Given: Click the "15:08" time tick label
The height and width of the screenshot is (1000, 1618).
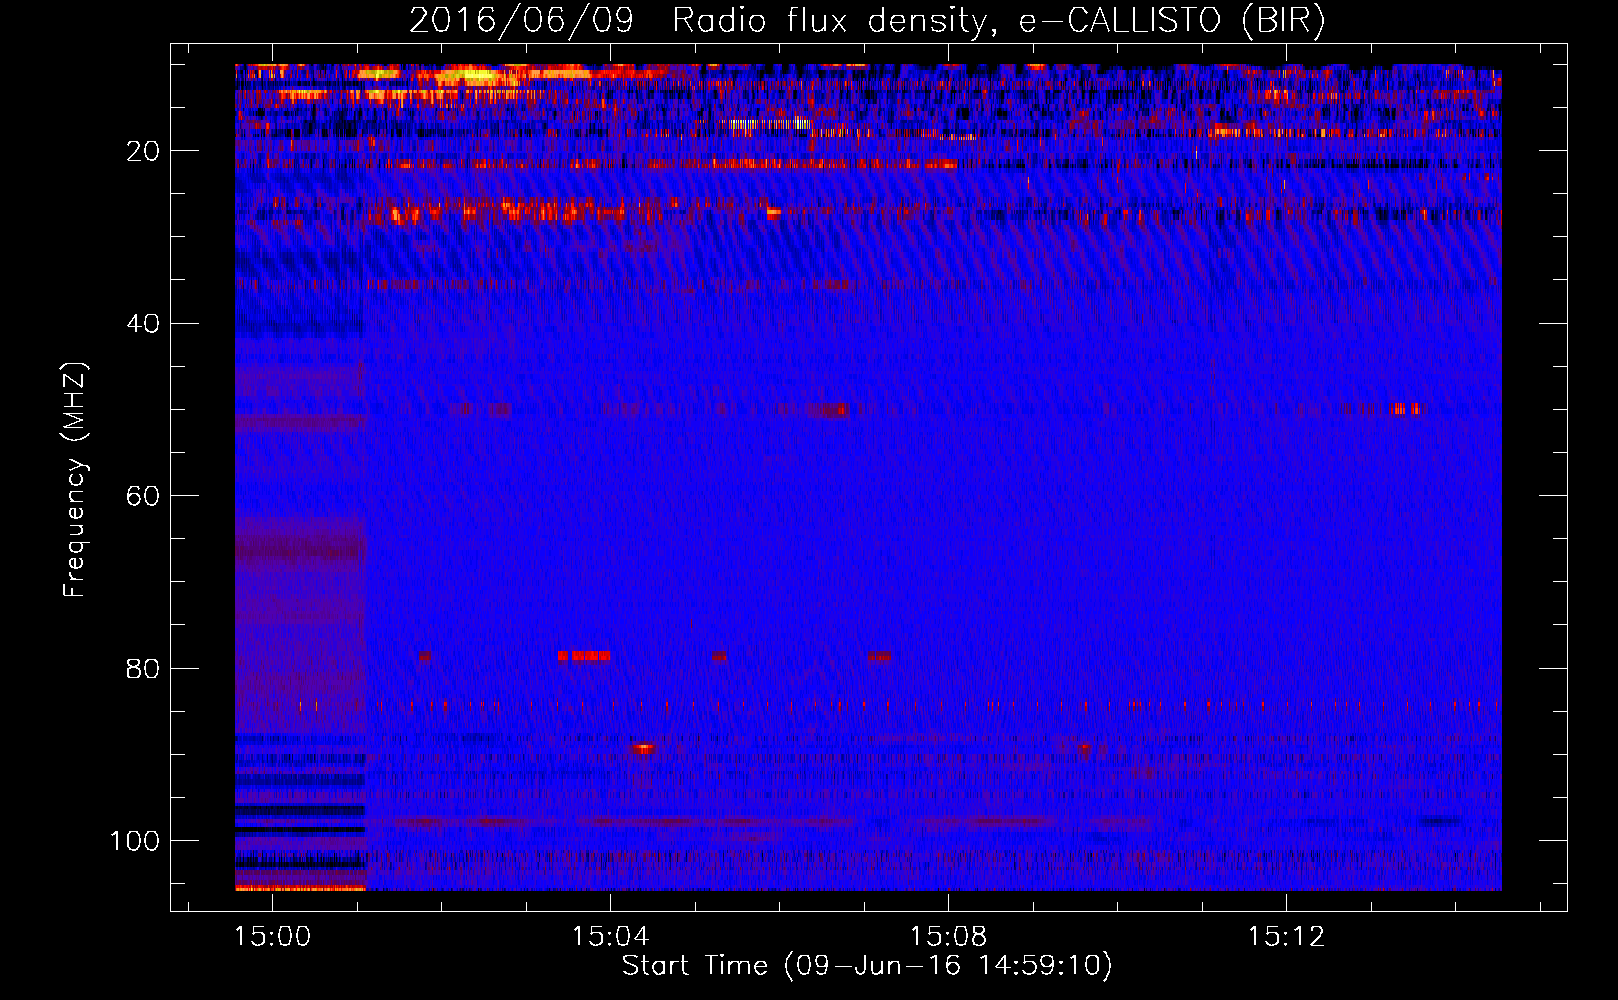Looking at the screenshot, I should pyautogui.click(x=948, y=937).
